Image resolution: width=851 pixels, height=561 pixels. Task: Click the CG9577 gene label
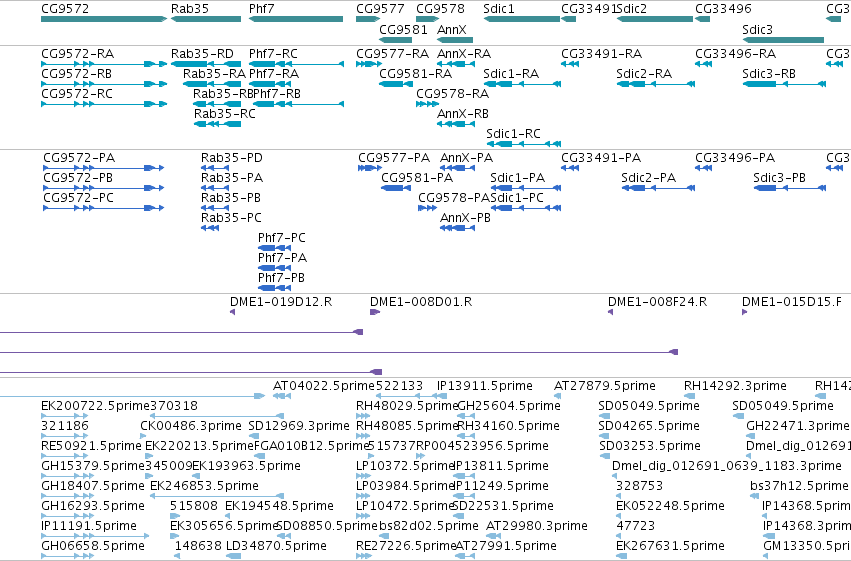point(380,9)
